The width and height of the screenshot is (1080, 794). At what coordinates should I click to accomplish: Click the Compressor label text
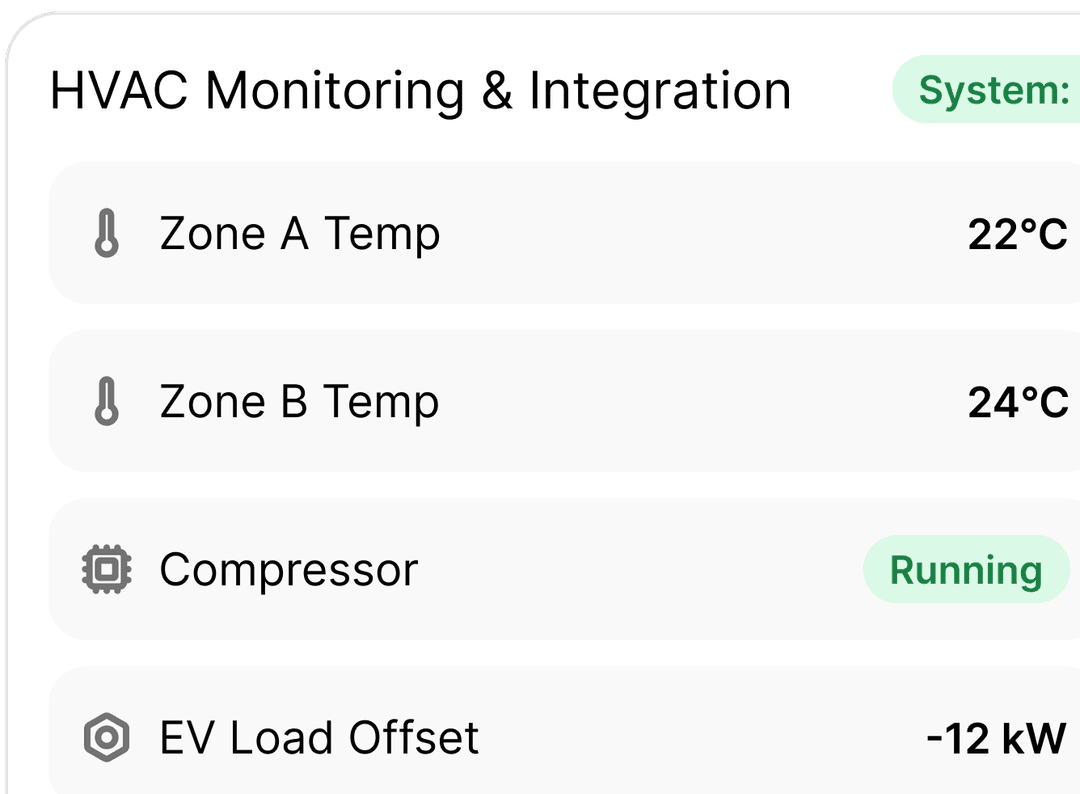tap(289, 570)
